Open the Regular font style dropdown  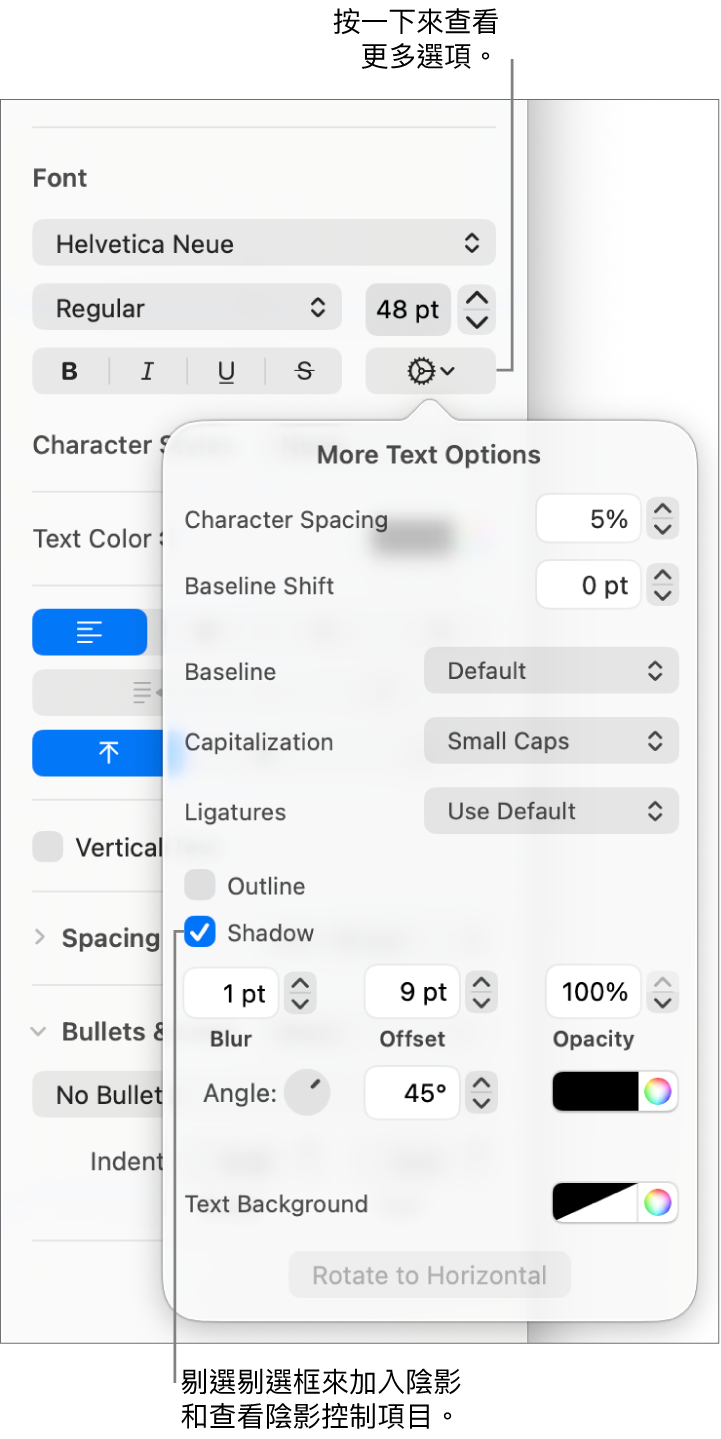tap(187, 308)
